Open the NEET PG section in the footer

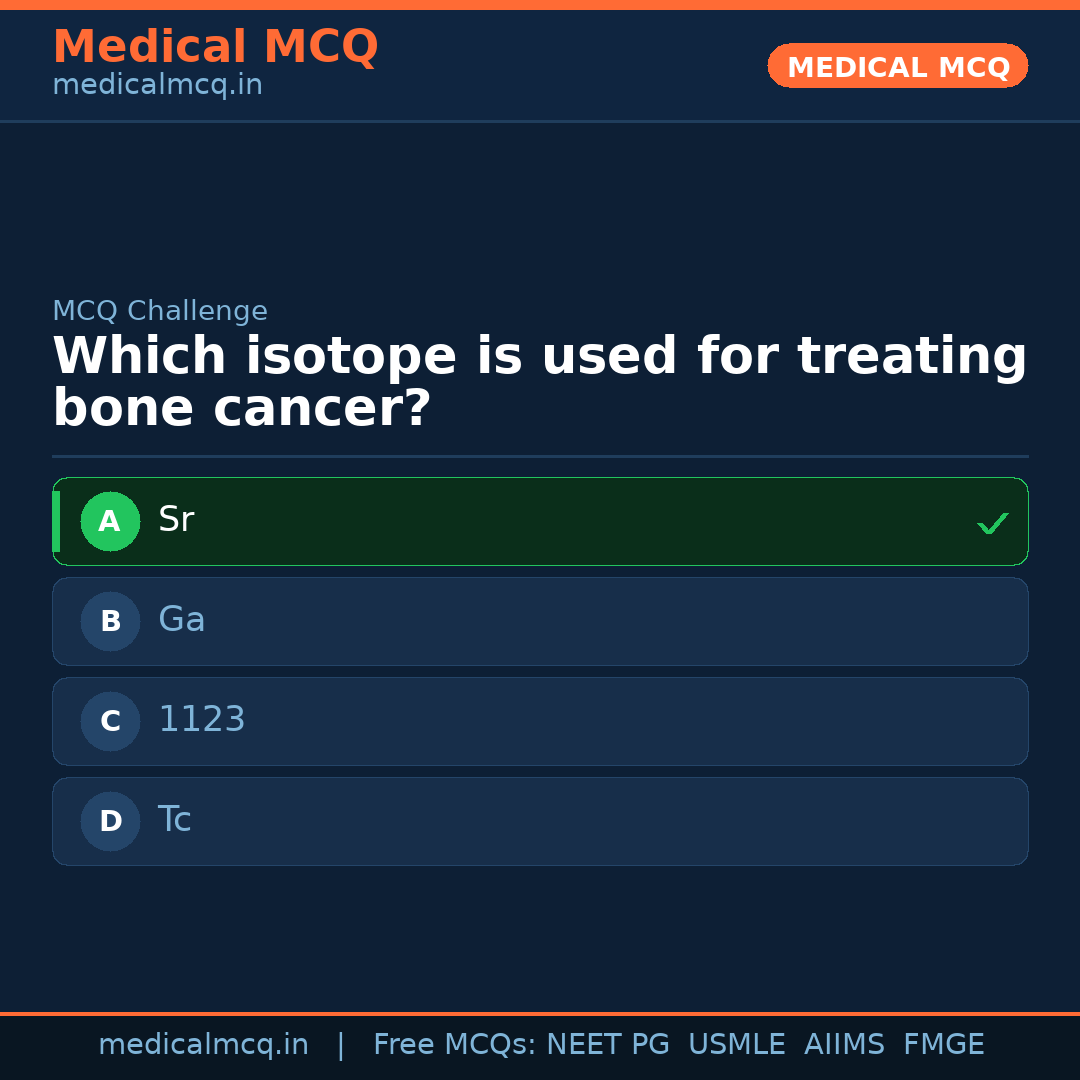pos(607,1043)
